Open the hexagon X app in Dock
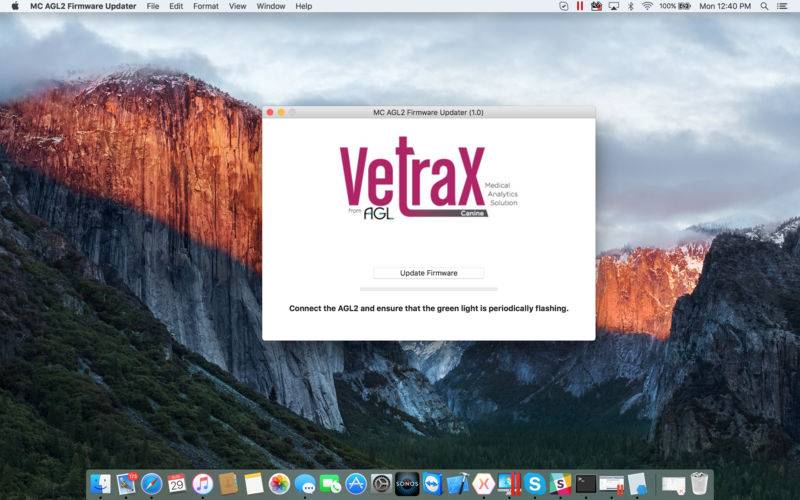Screen dimensions: 800x500 point(484,483)
